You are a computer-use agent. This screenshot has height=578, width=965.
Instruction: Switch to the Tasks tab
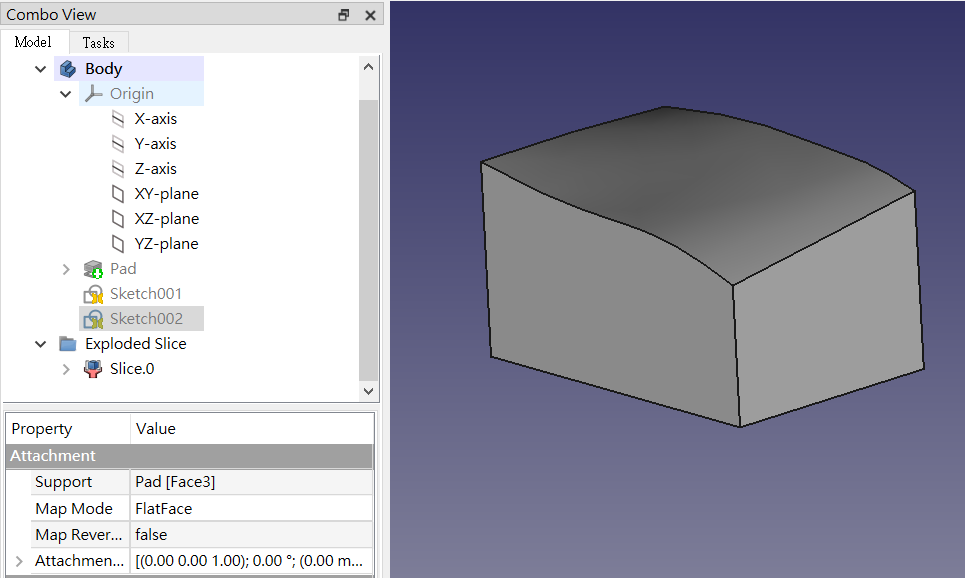(x=98, y=42)
